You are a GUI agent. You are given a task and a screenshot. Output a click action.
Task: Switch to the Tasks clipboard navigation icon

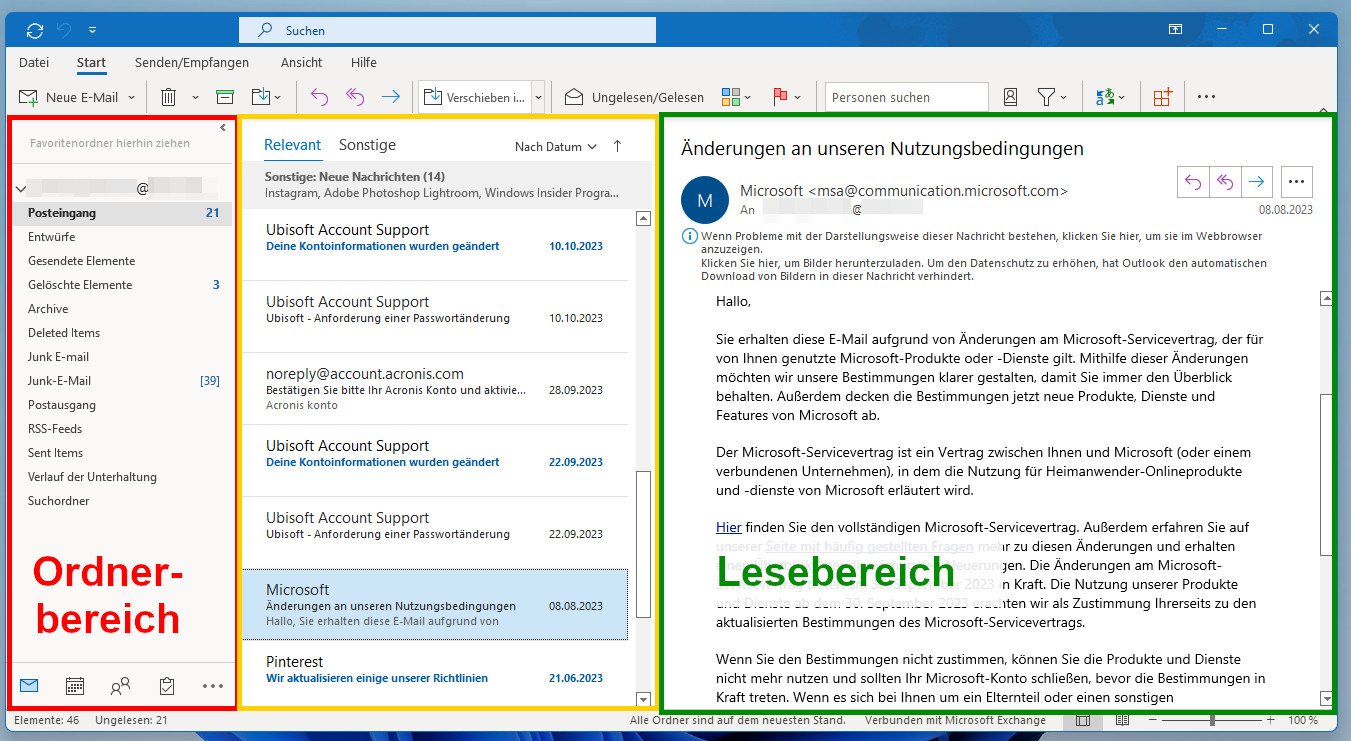coord(167,686)
